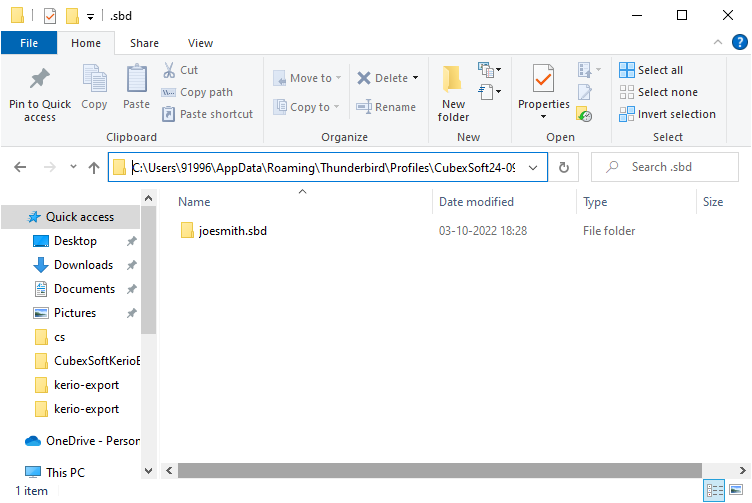Image resolution: width=752 pixels, height=503 pixels.
Task: Go up one folder level
Action: [94, 168]
